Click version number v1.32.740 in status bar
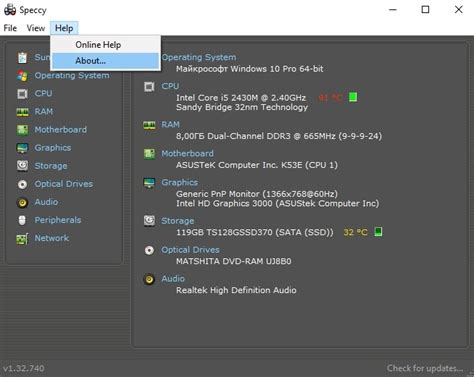This screenshot has height=377, width=474. pos(24,368)
